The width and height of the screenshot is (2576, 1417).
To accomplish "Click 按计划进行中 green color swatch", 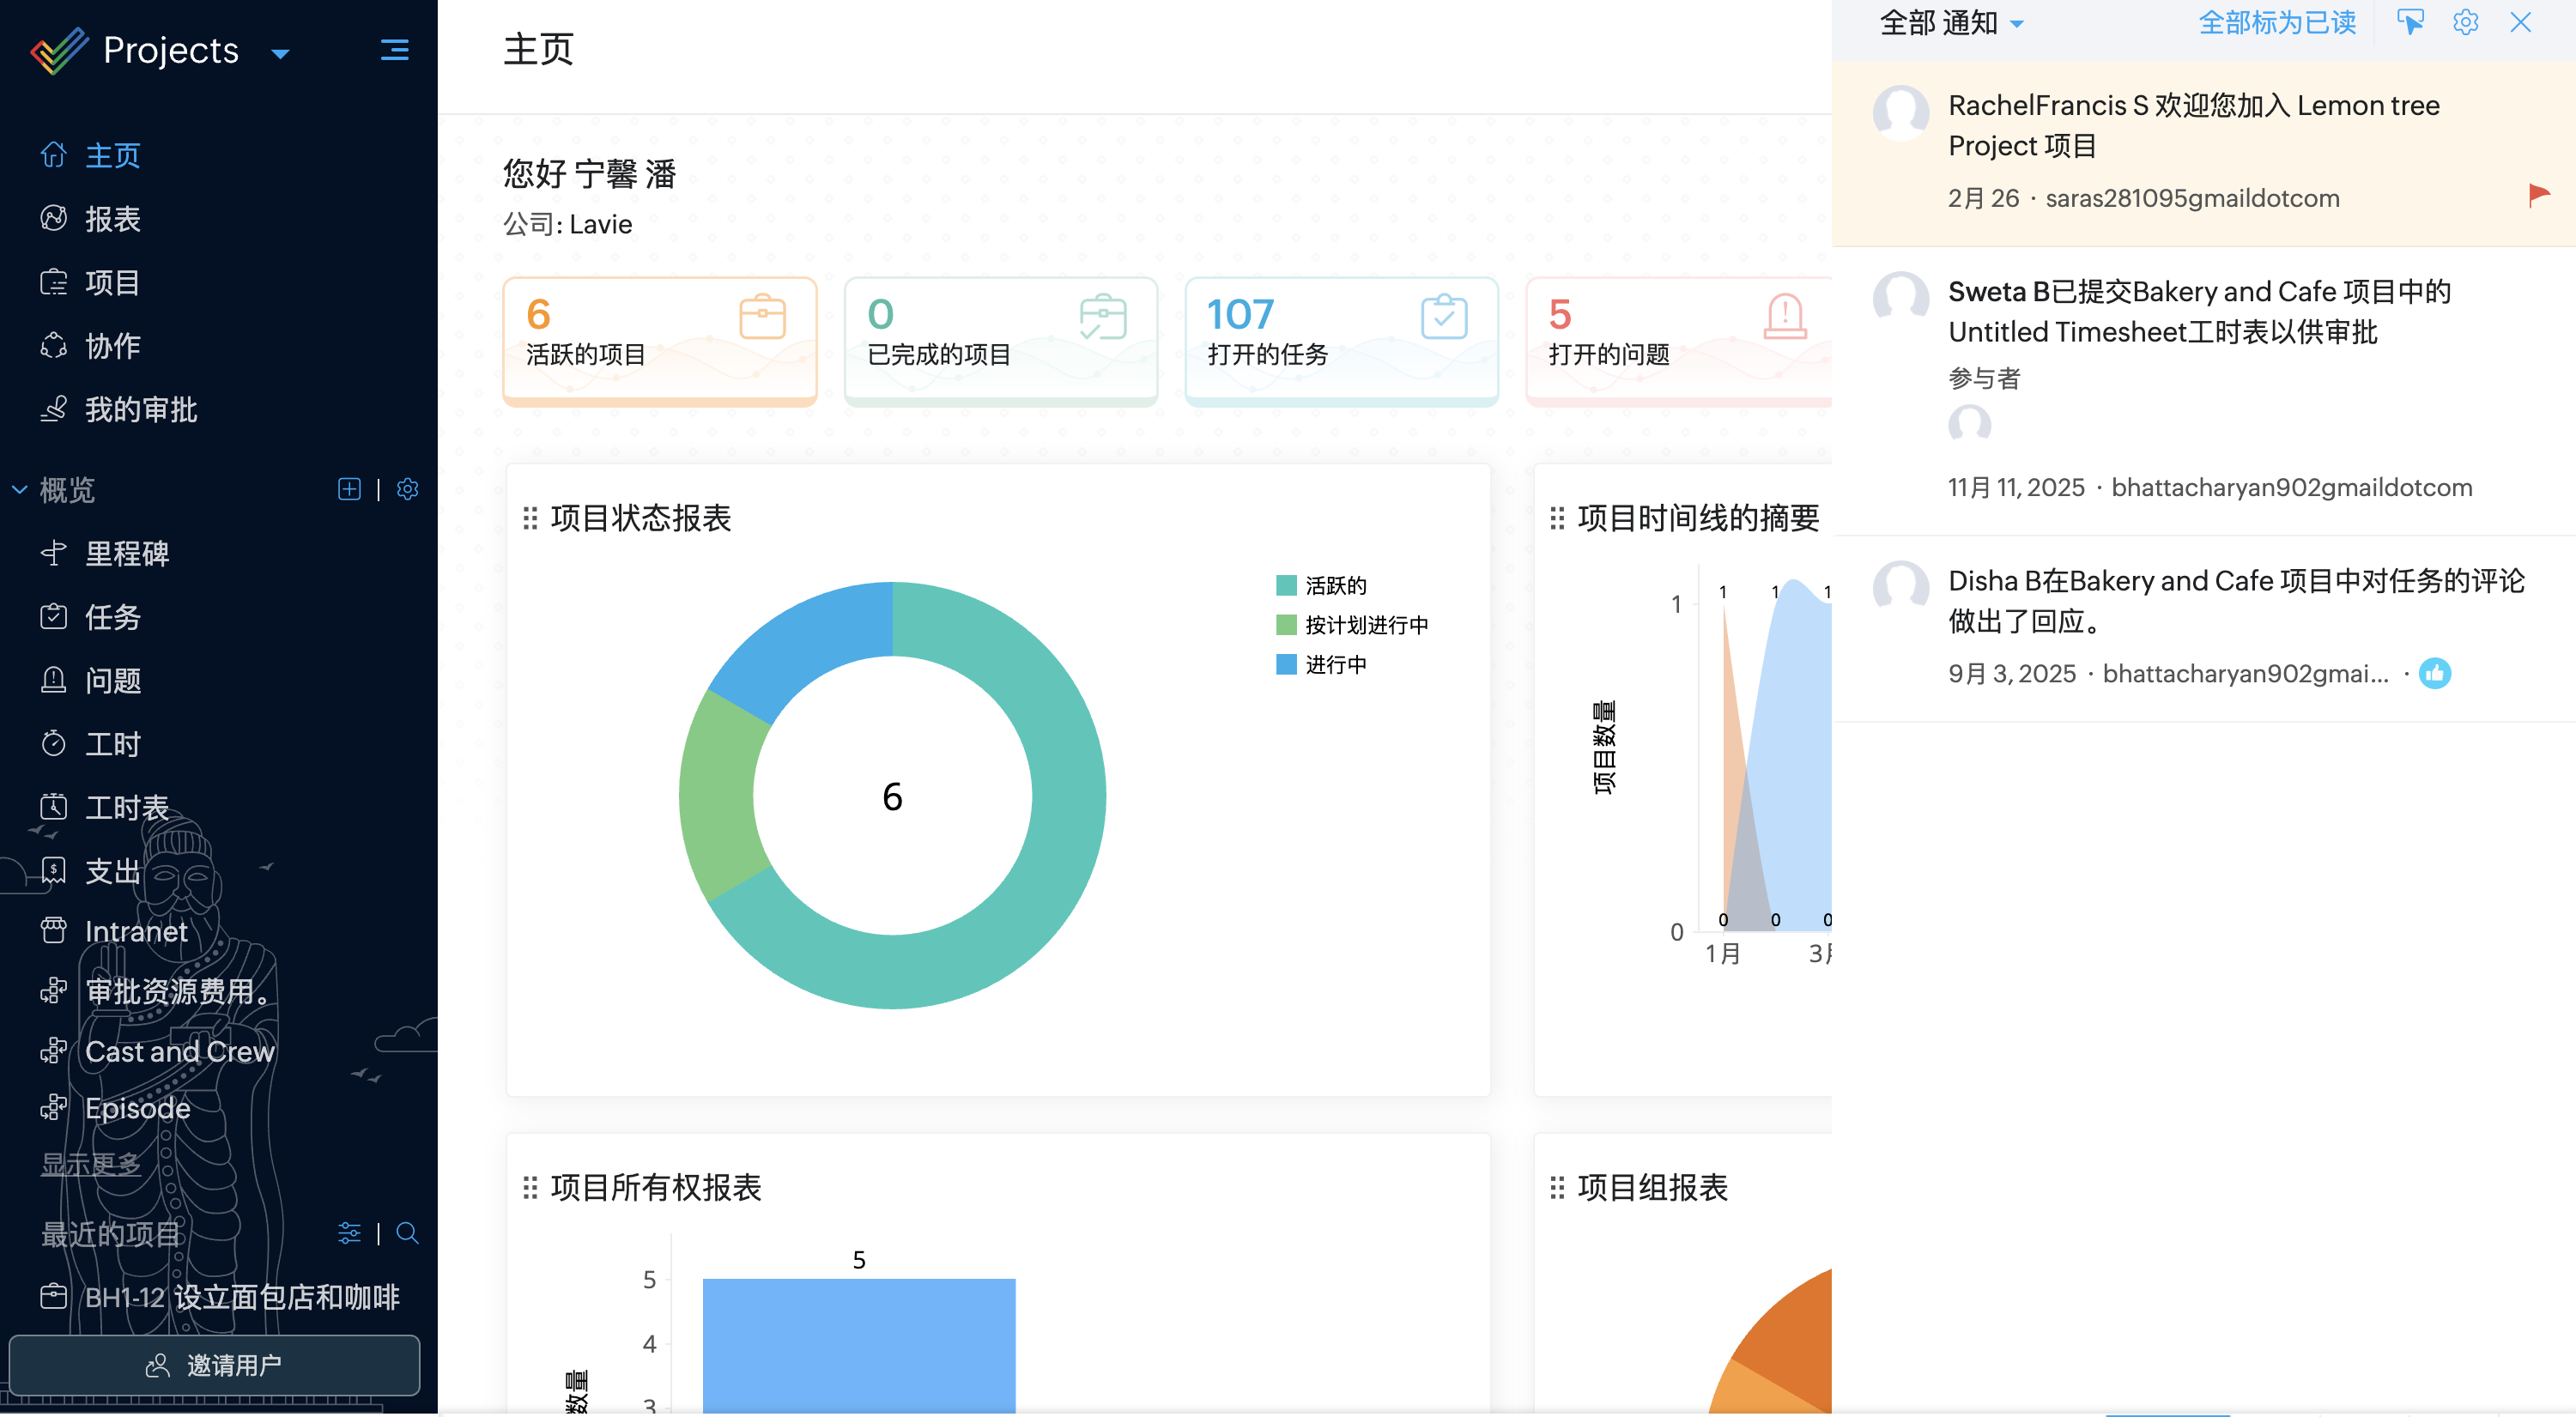I will 1286,625.
